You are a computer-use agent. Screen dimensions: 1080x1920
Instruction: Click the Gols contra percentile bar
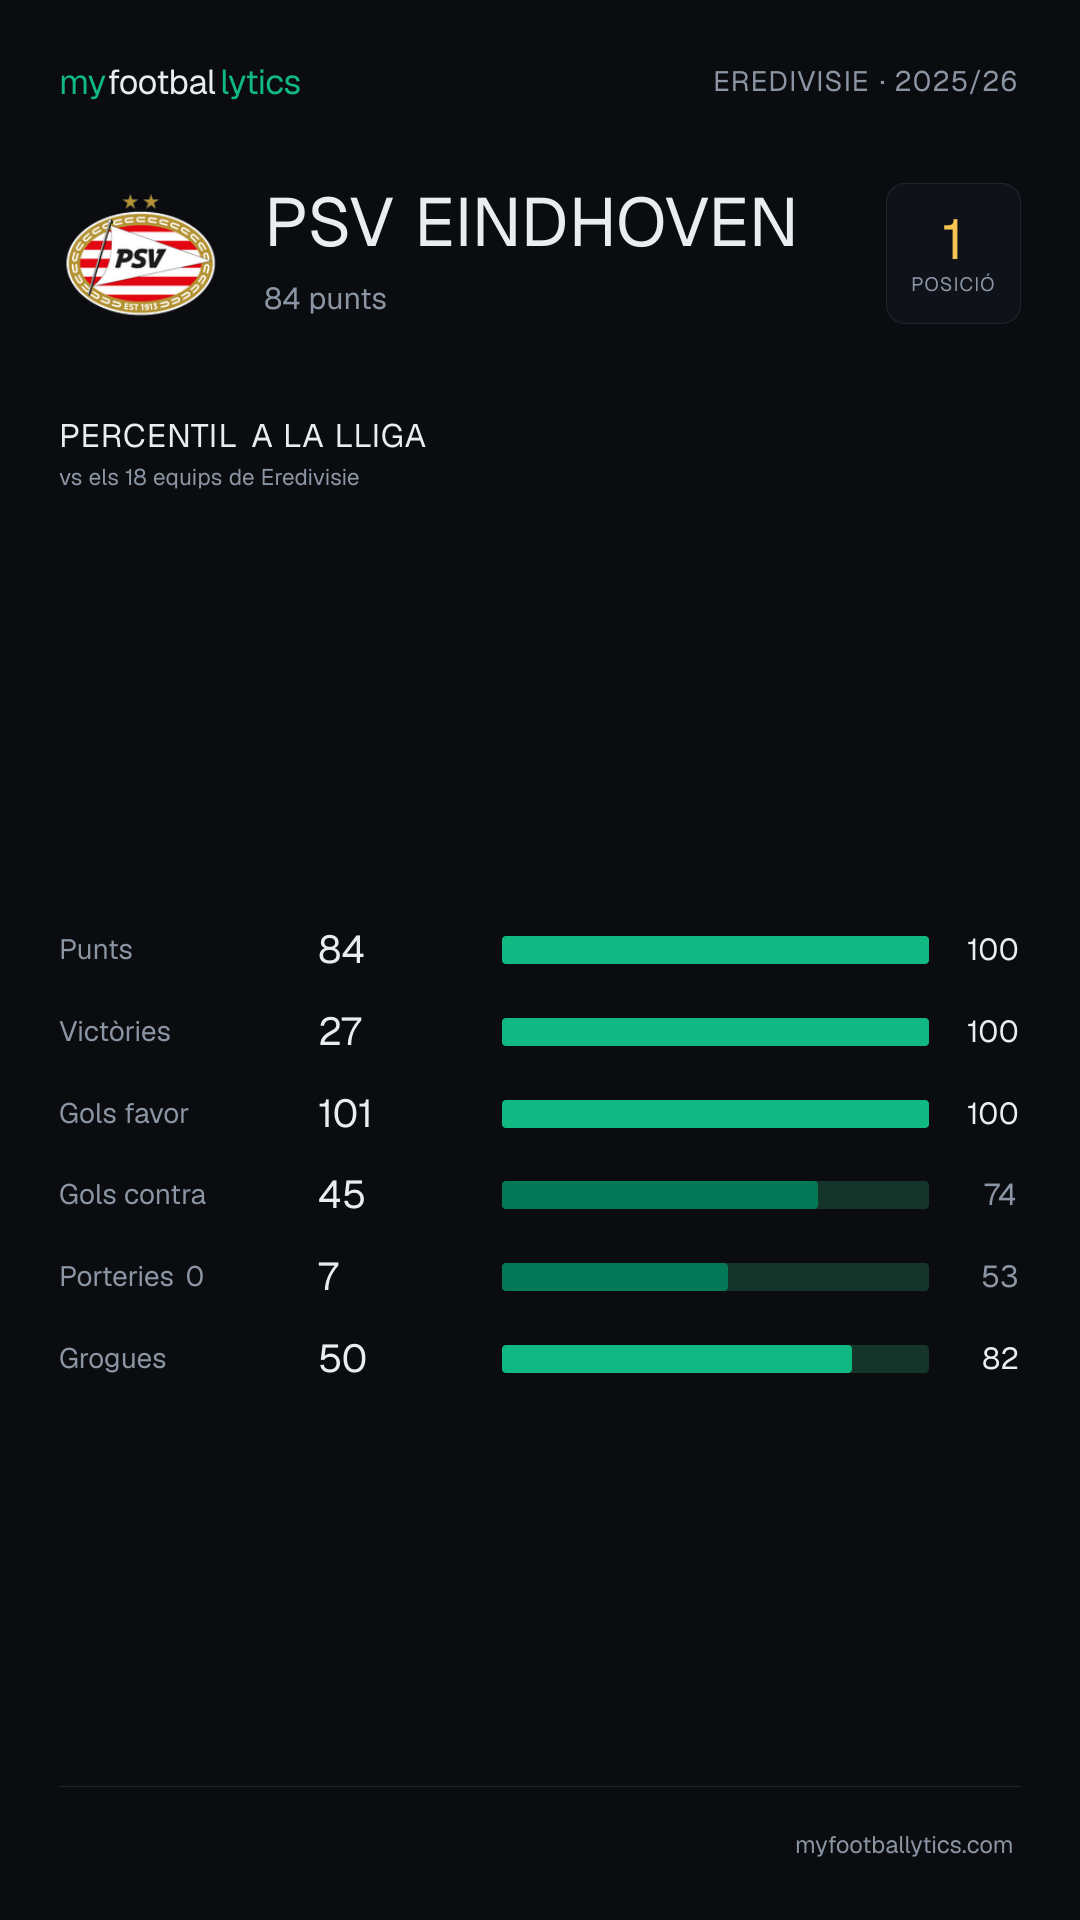coord(715,1195)
